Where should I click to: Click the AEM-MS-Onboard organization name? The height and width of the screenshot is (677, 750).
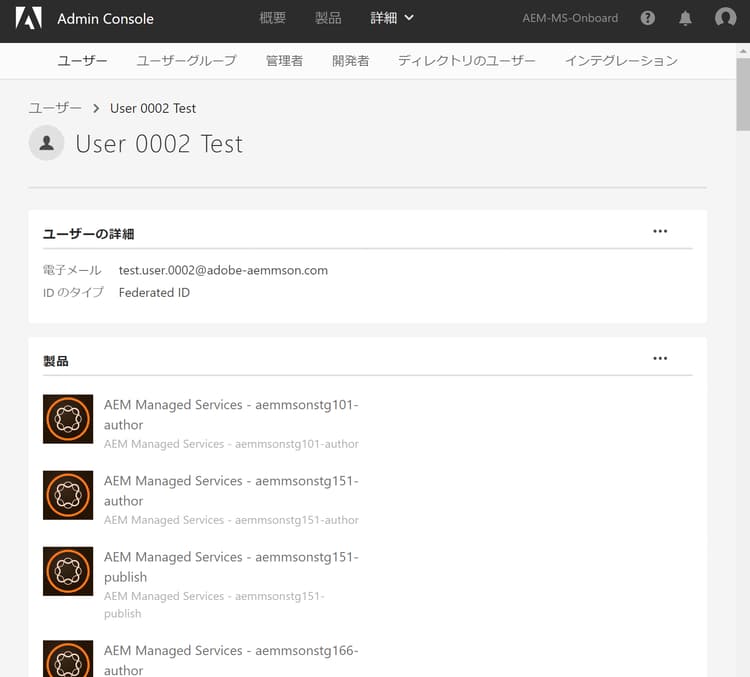click(x=570, y=18)
